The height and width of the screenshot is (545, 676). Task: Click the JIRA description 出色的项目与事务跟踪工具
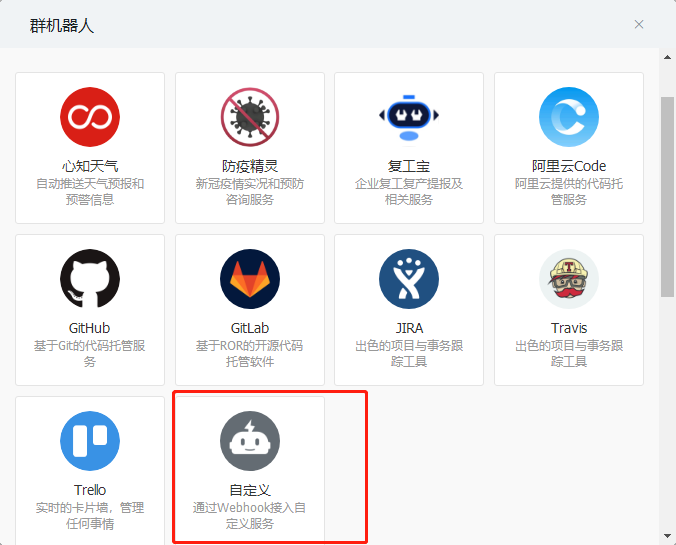(x=409, y=354)
